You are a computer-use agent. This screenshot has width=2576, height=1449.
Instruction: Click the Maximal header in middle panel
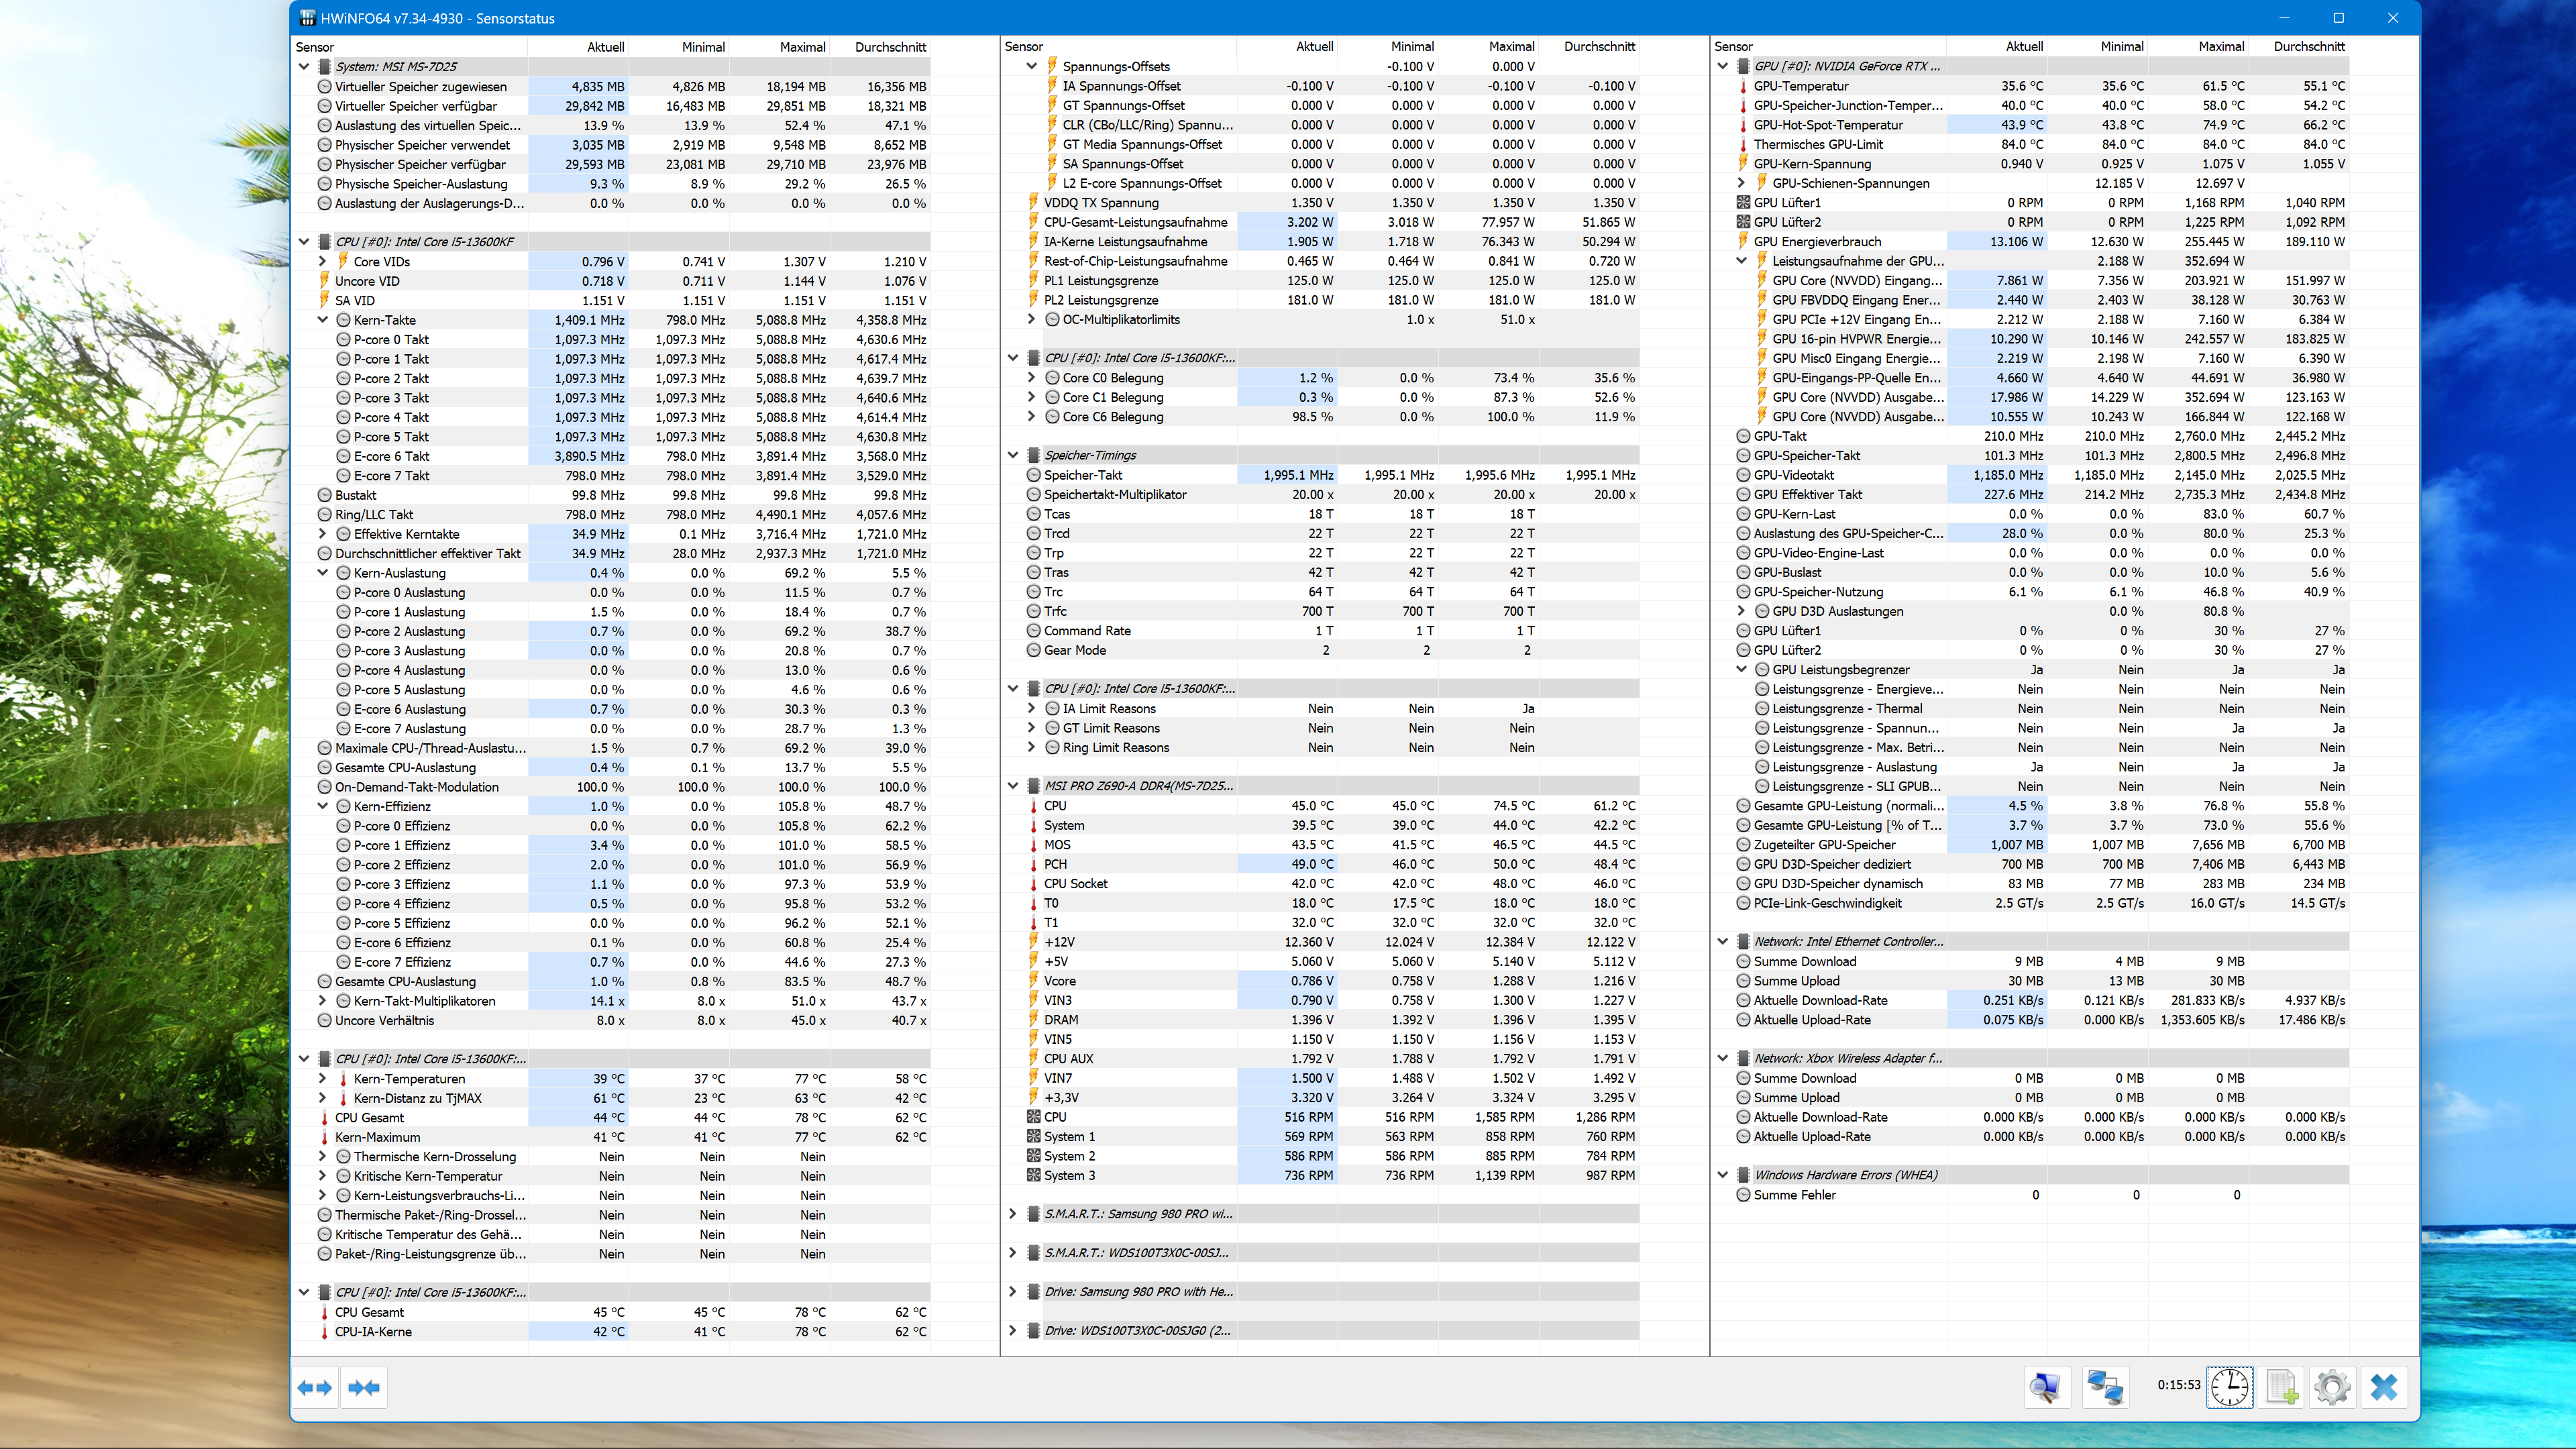click(x=1510, y=47)
